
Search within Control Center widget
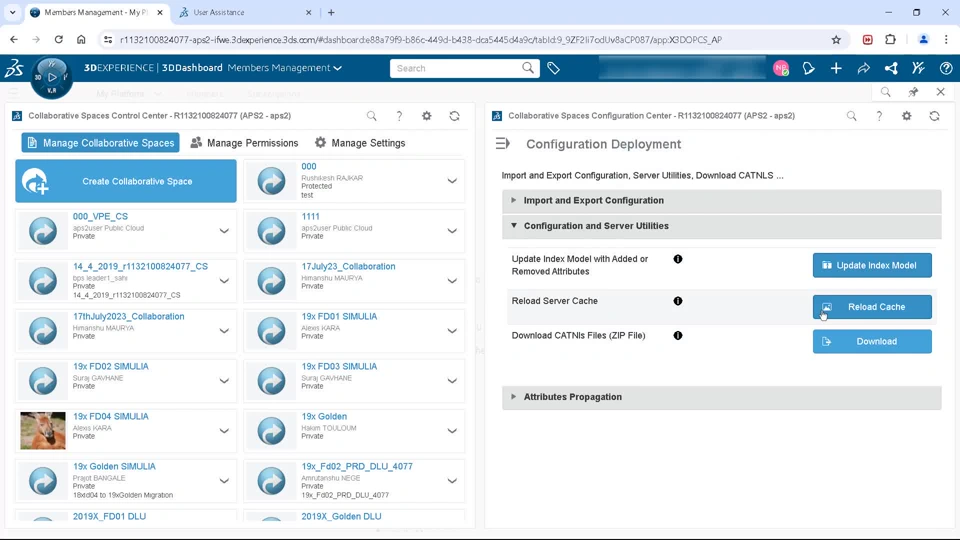372,116
